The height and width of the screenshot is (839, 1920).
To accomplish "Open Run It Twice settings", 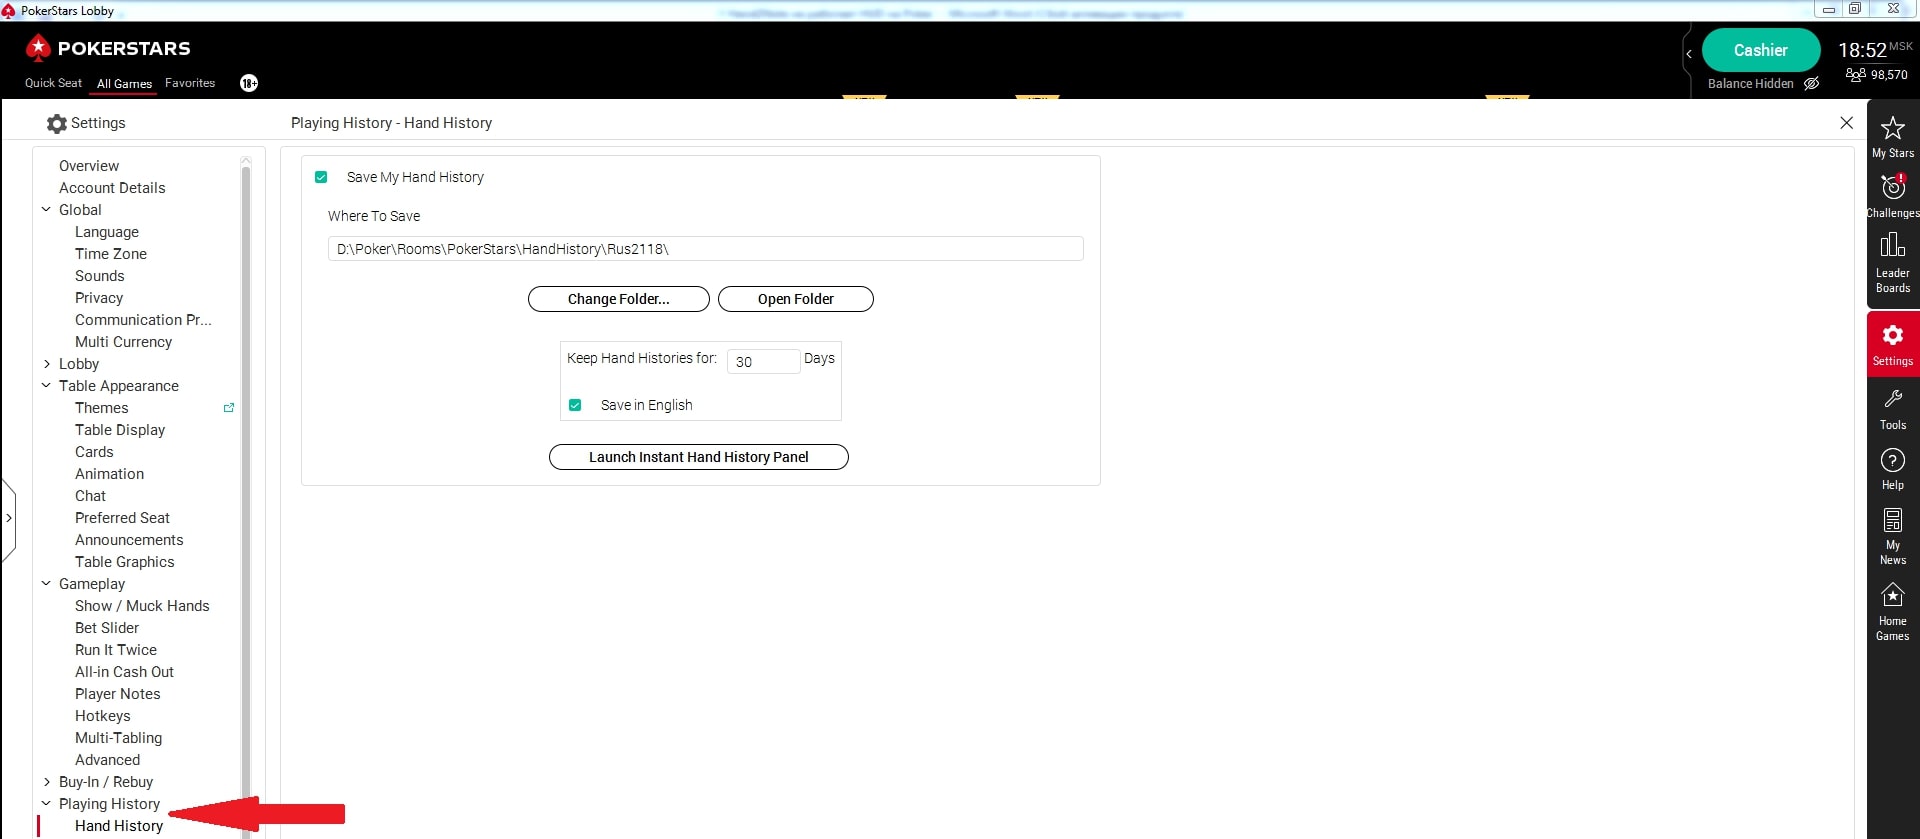I will (116, 650).
